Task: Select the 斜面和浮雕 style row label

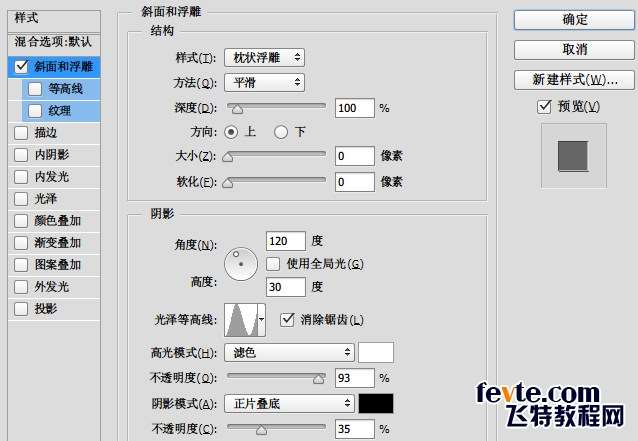Action: click(64, 67)
